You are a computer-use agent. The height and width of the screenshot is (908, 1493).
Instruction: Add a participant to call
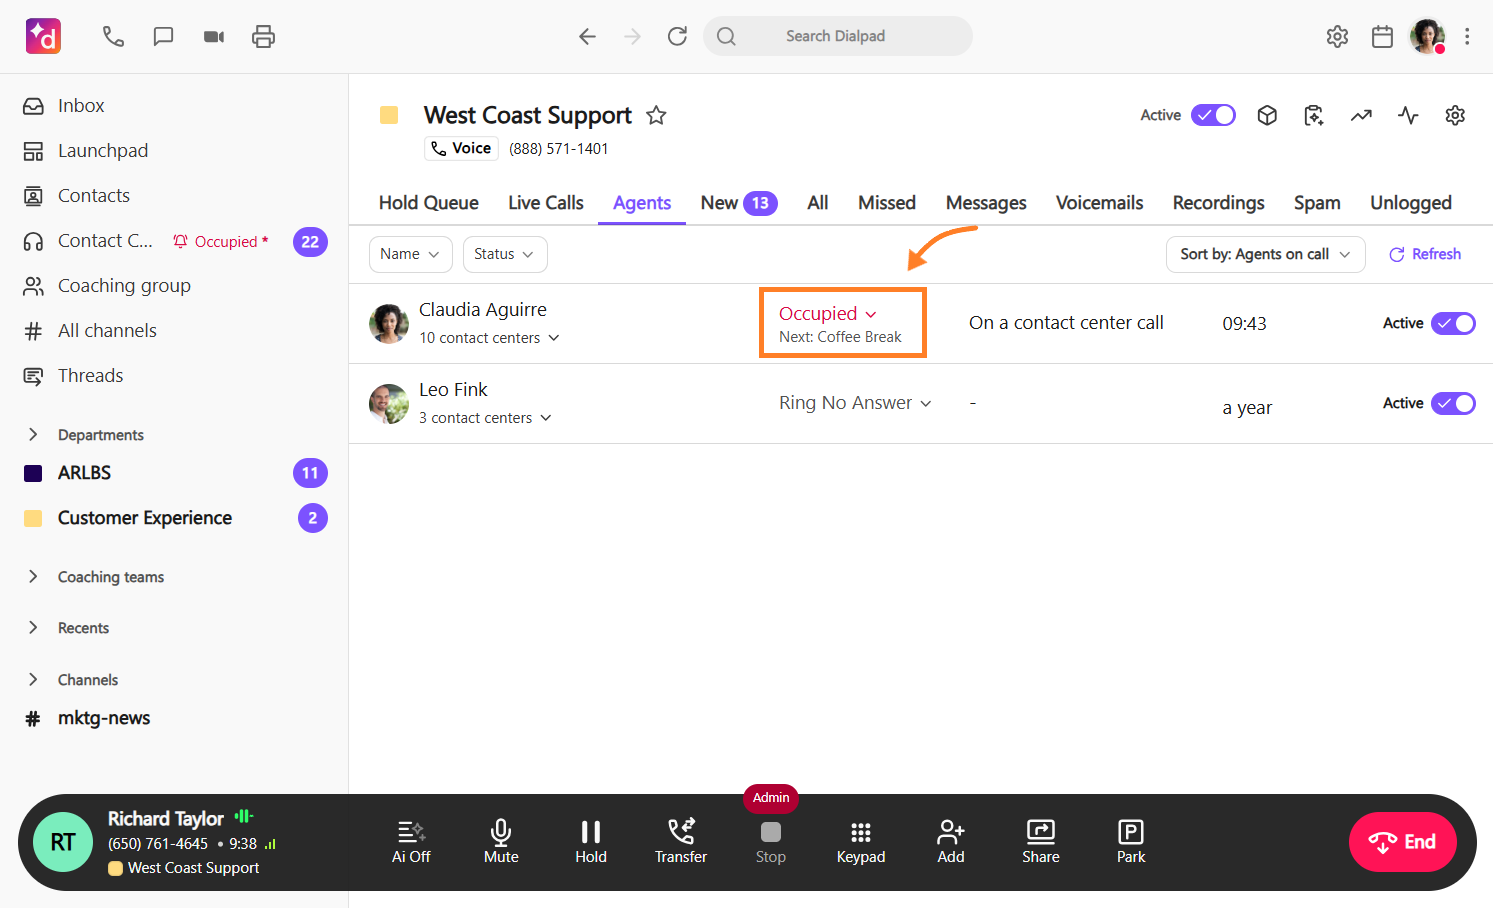951,842
